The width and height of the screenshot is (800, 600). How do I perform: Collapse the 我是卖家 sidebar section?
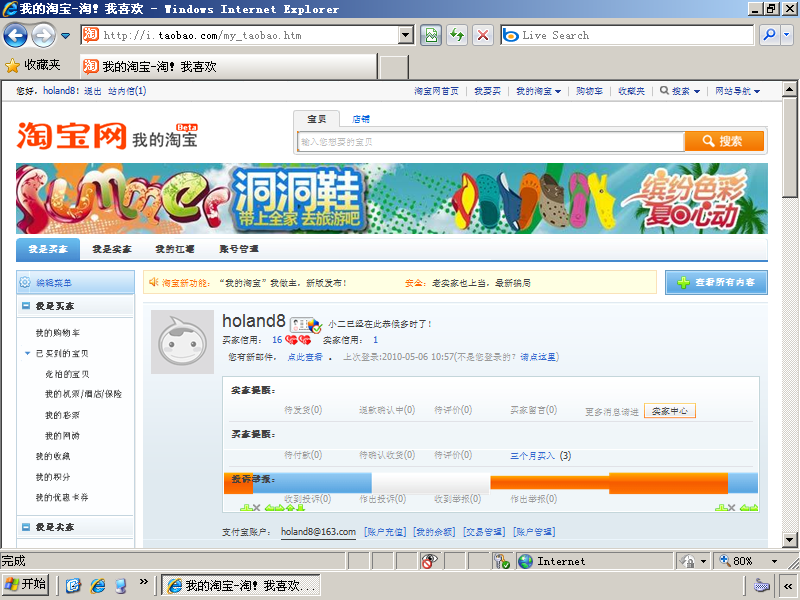[26, 527]
